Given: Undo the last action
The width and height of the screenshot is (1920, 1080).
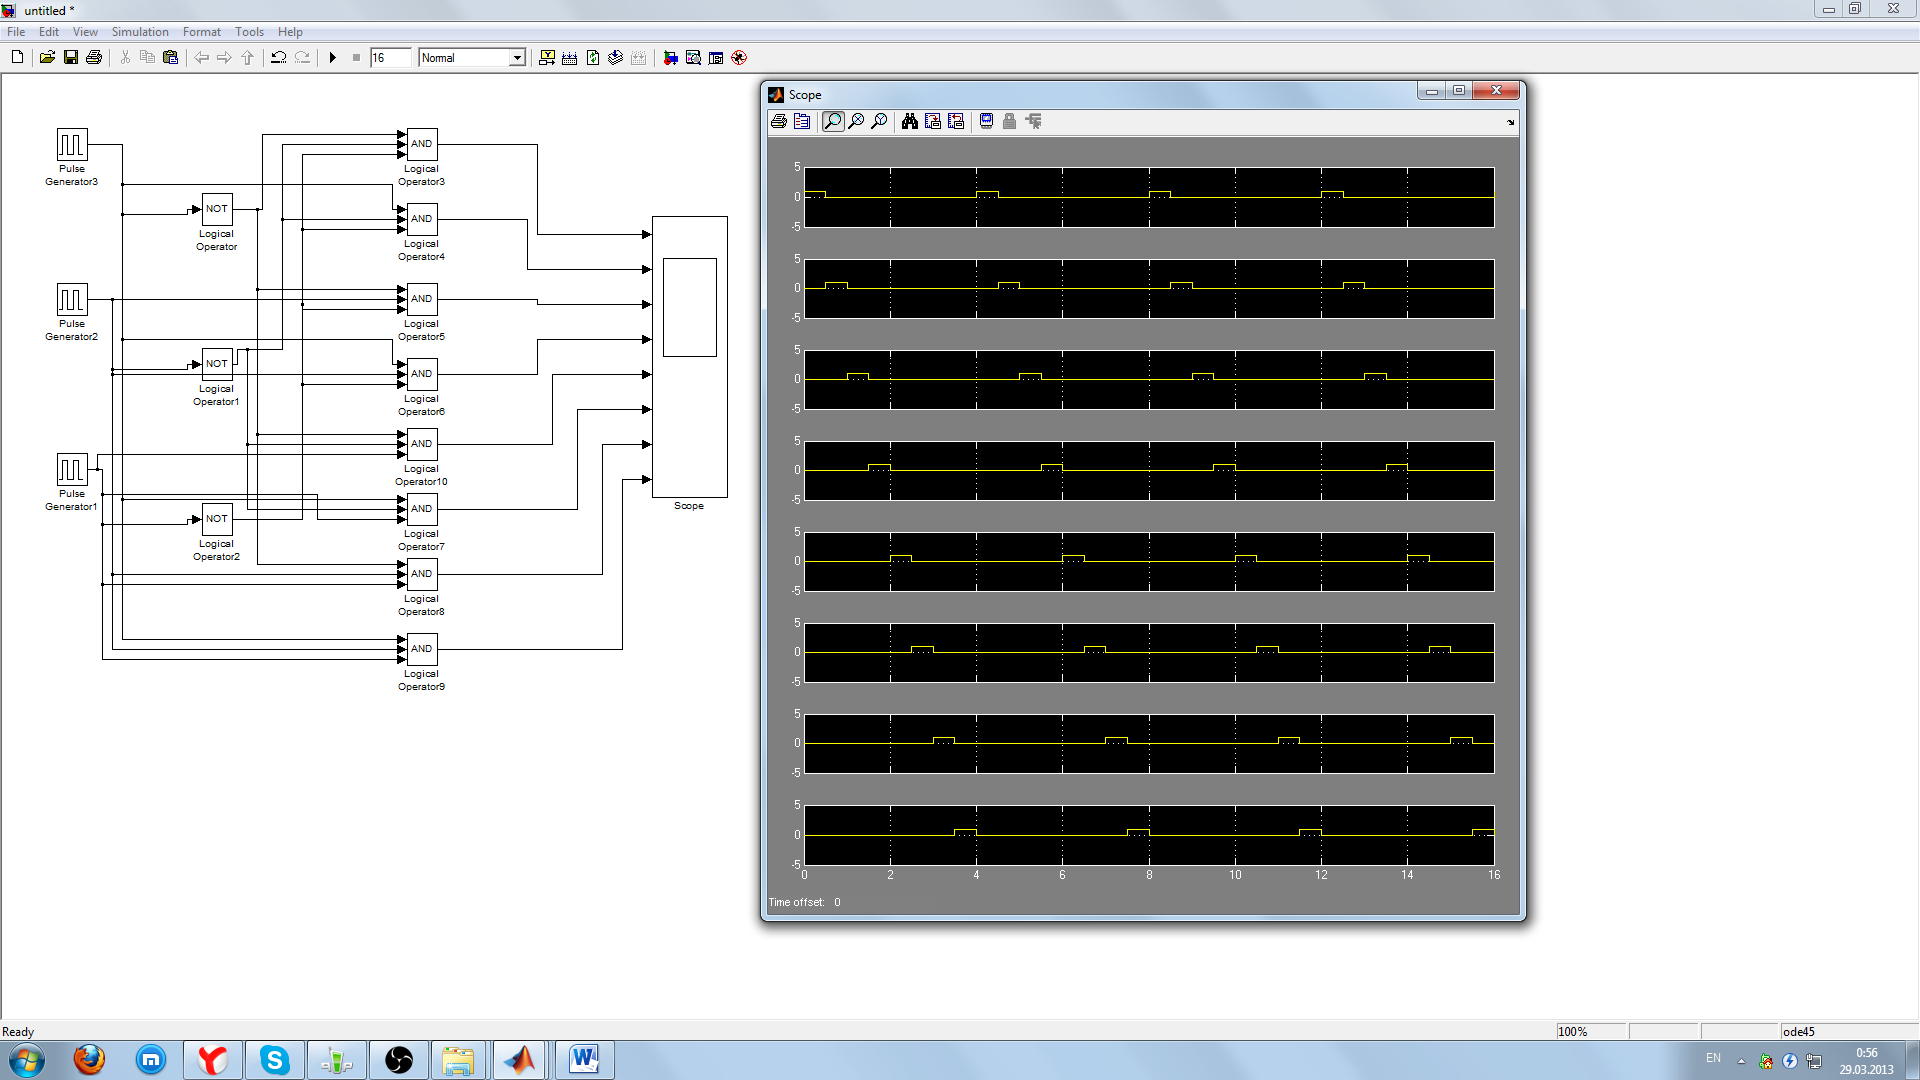Looking at the screenshot, I should click(279, 58).
